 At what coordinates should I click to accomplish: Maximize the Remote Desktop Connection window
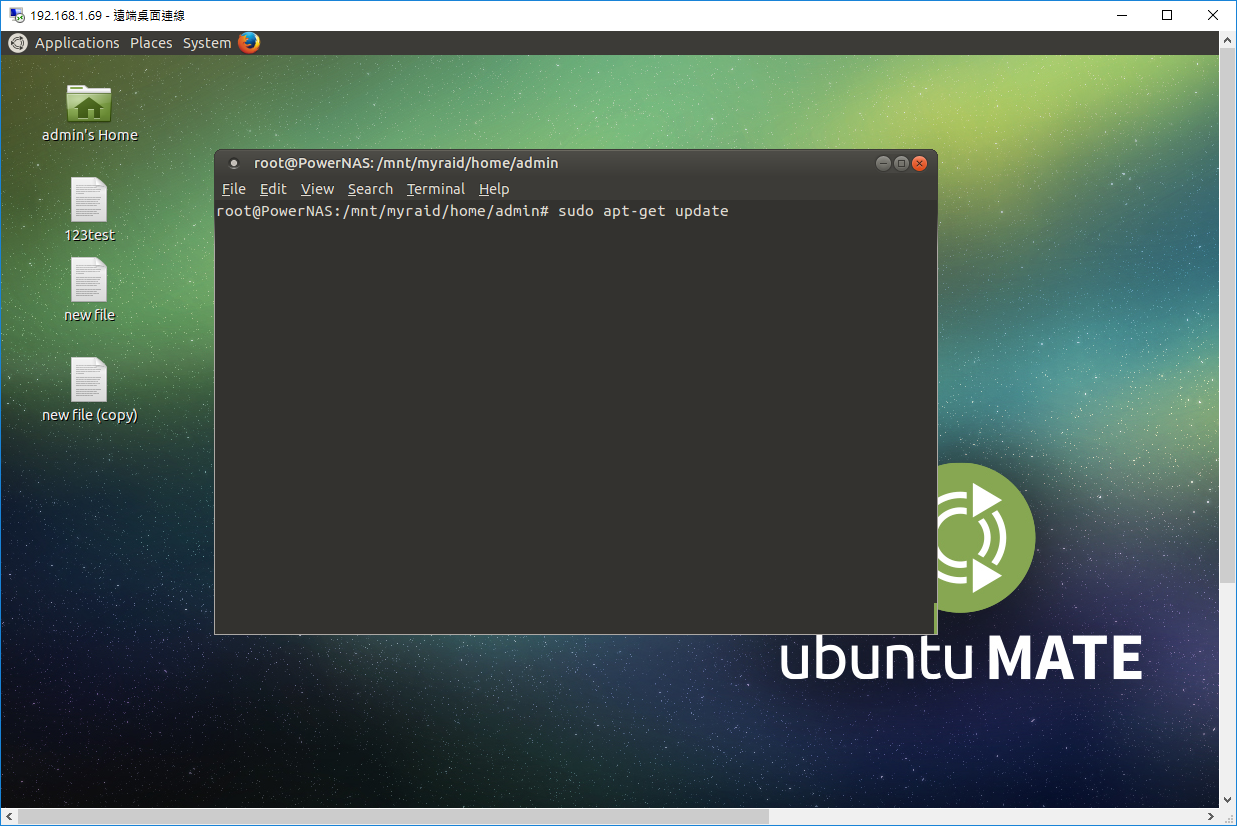pos(1167,15)
